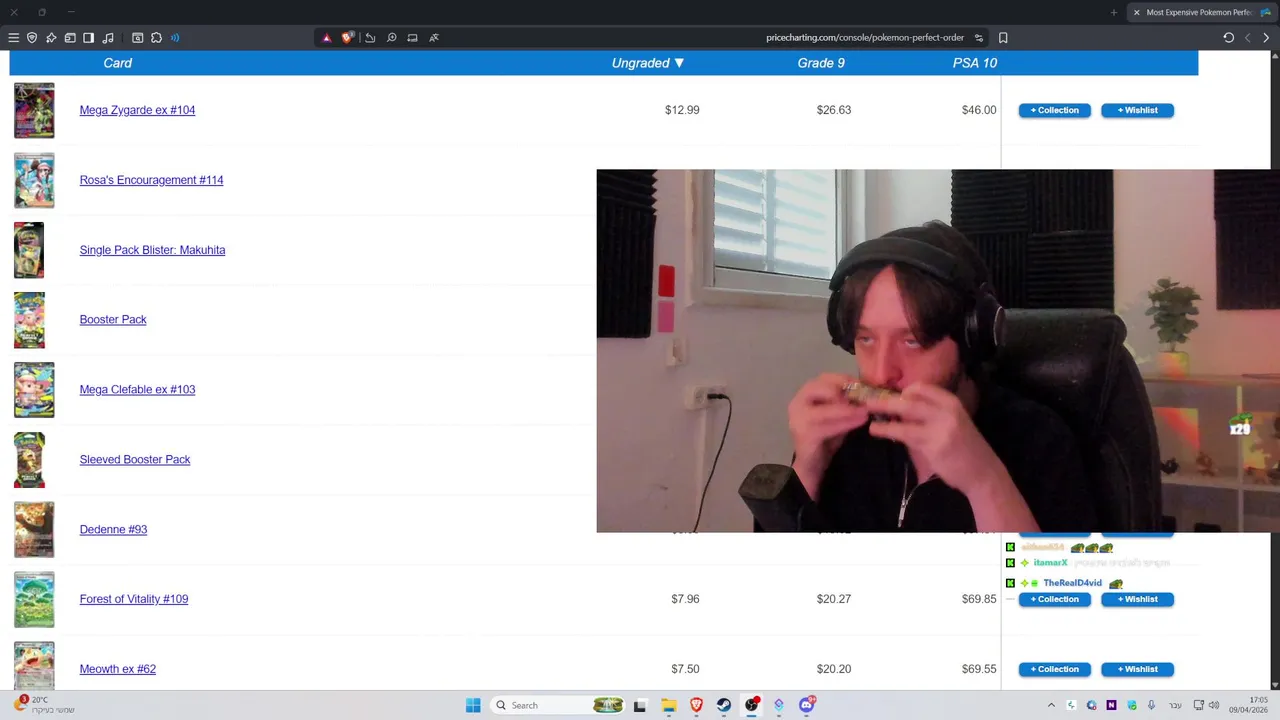1280x720 pixels.
Task: Open Steam from taskbar
Action: (x=724, y=705)
